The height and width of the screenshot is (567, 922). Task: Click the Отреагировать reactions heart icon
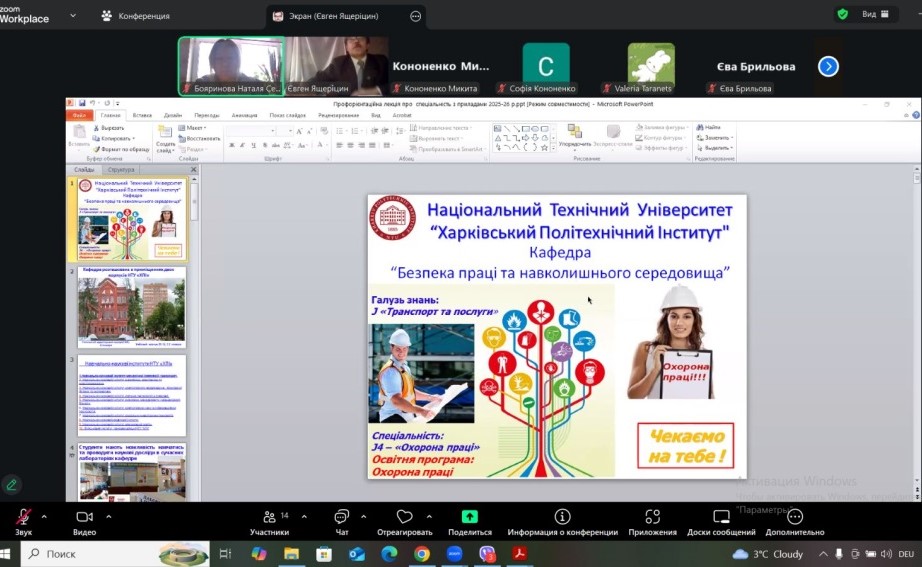[404, 517]
